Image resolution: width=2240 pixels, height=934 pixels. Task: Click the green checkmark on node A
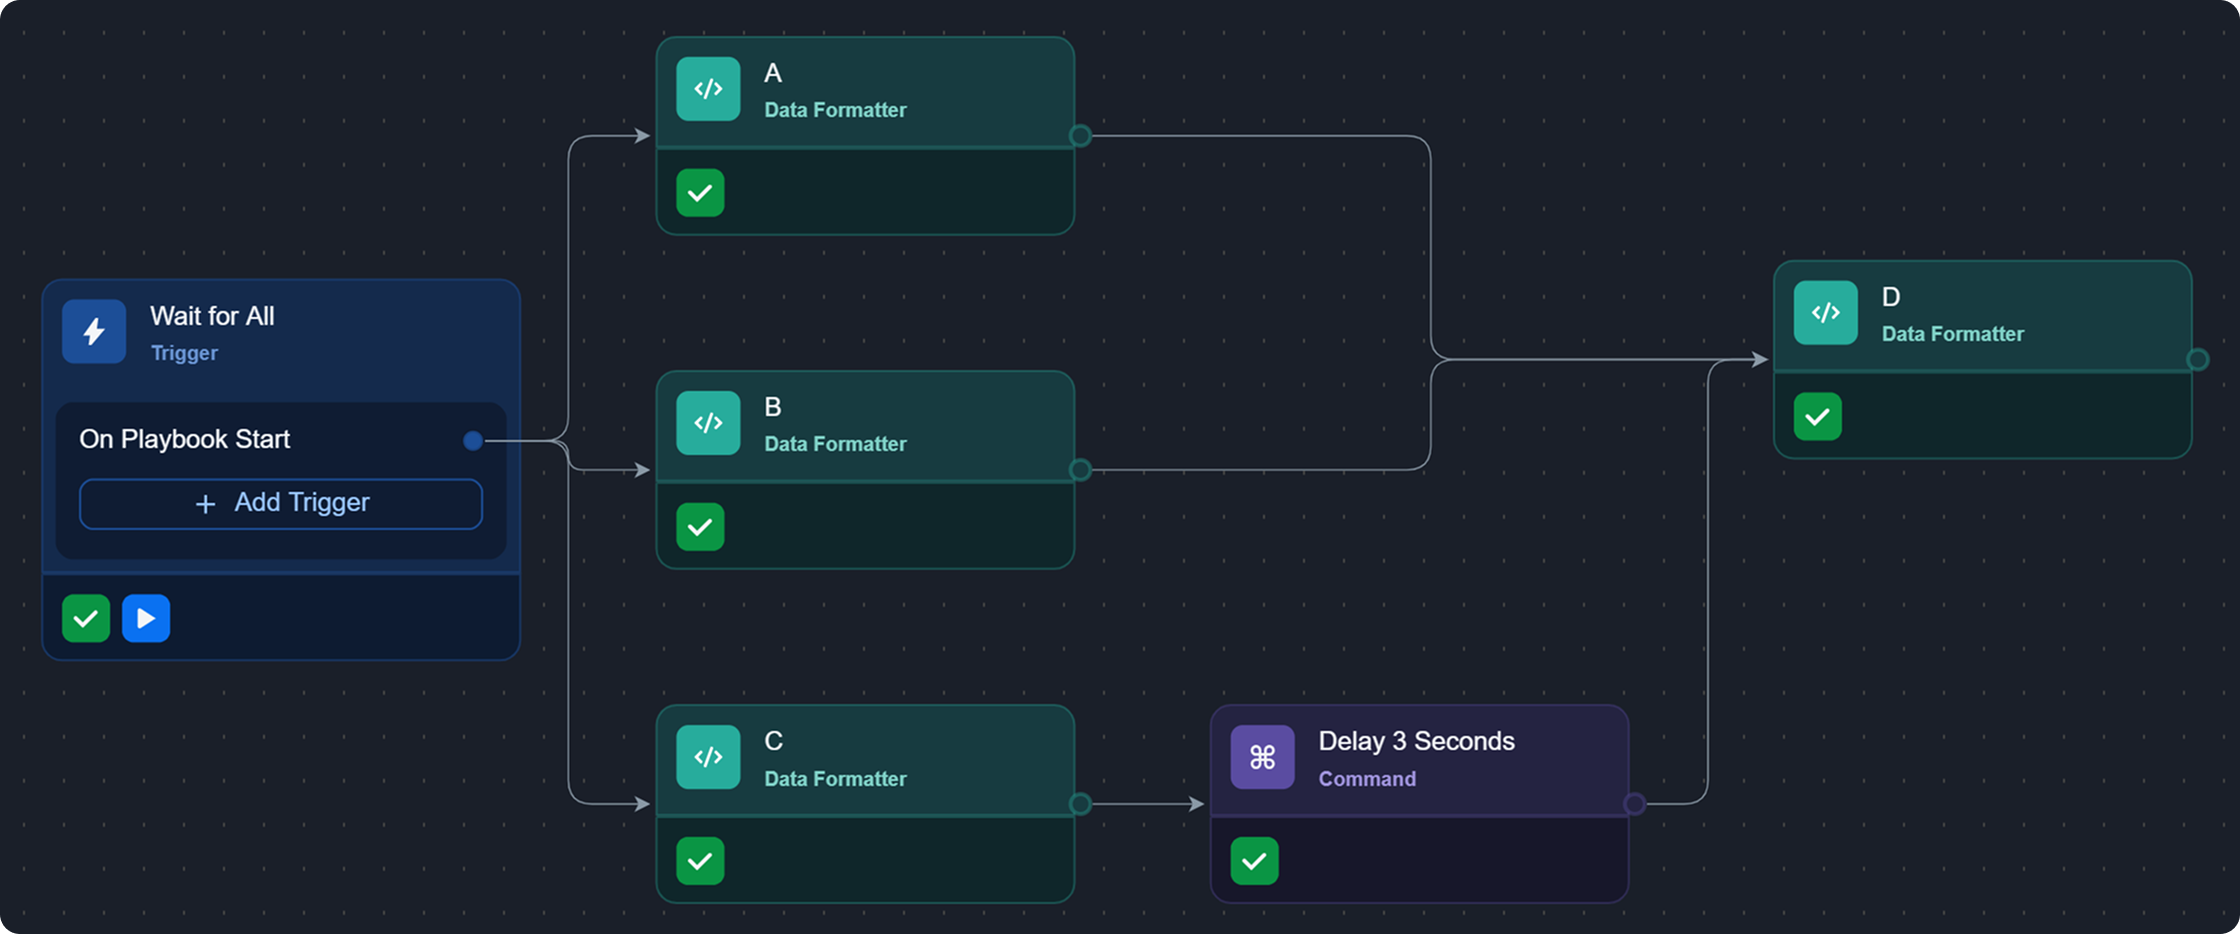[700, 193]
